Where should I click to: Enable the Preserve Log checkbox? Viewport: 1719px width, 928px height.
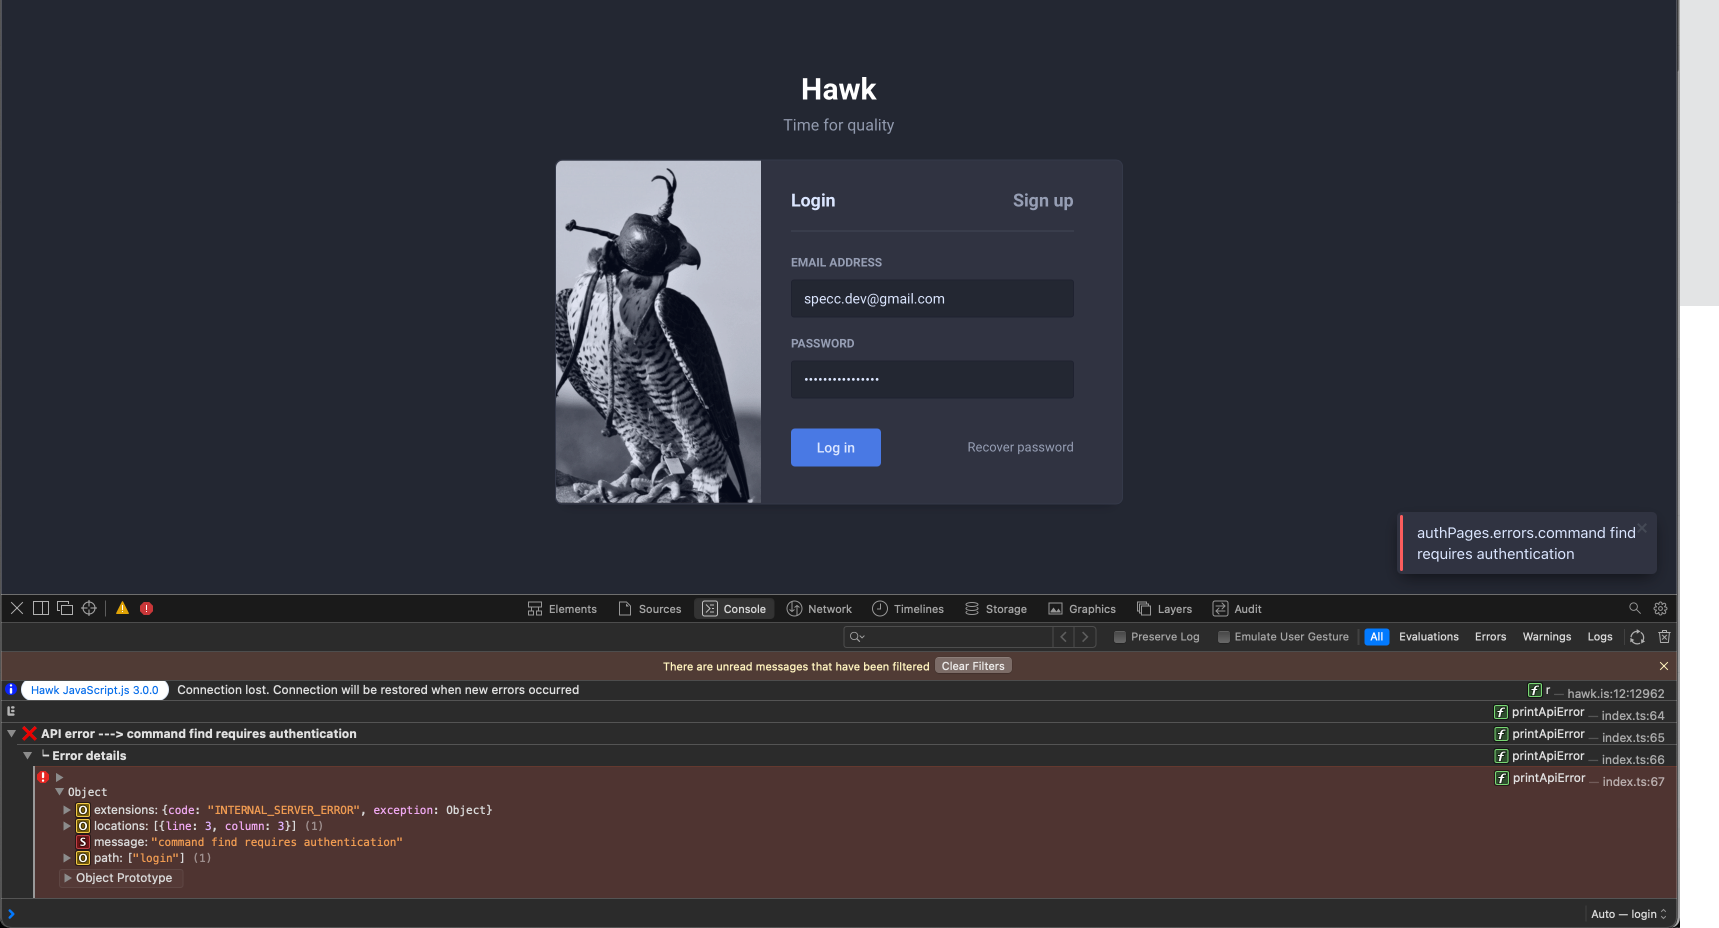[1122, 637]
